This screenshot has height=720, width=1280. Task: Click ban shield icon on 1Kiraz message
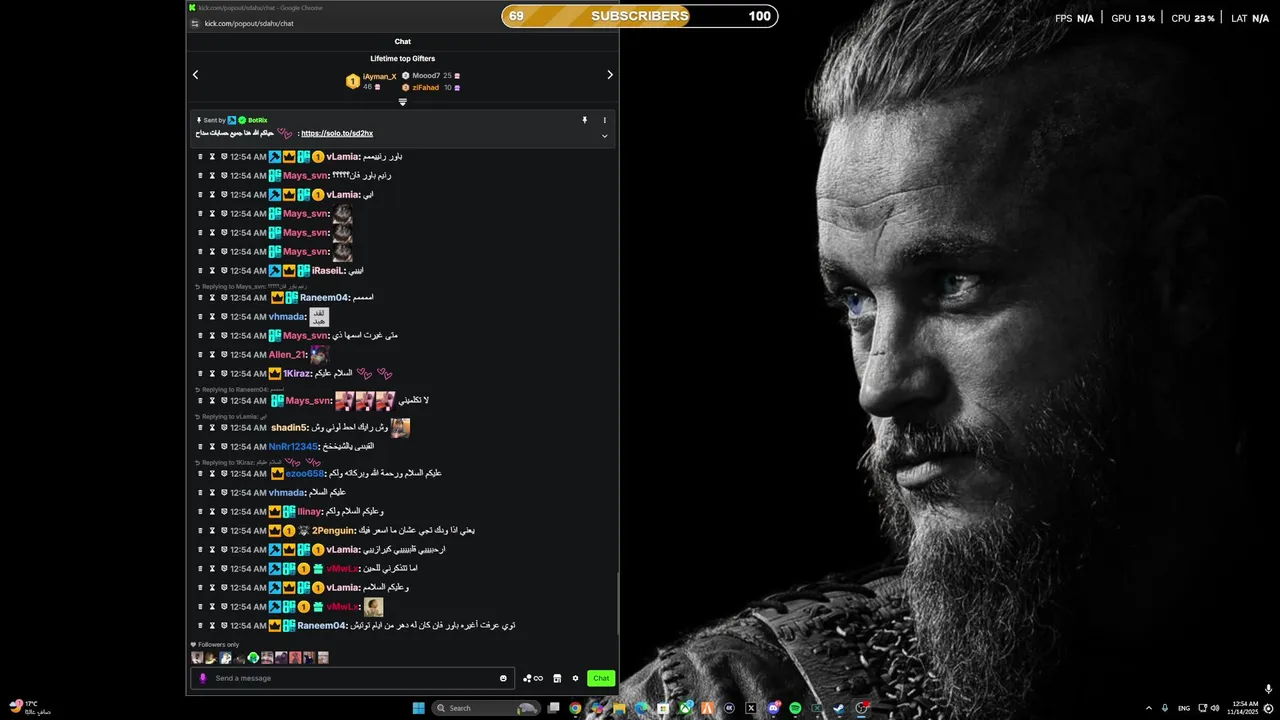tap(224, 374)
